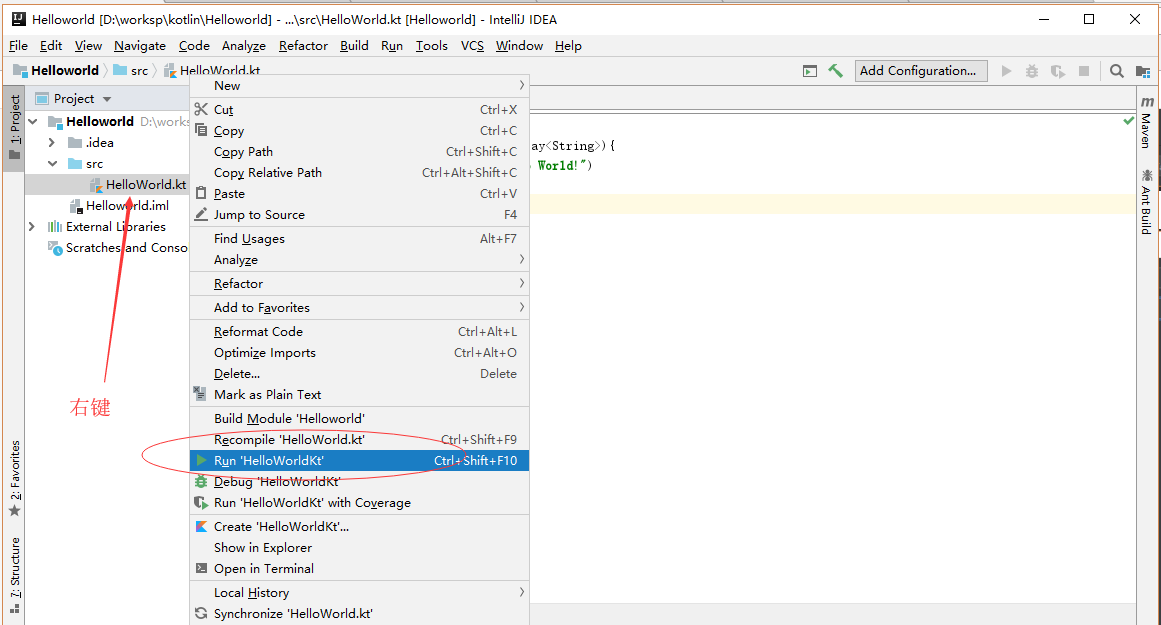Click the Stop square toolbar icon
The height and width of the screenshot is (625, 1161).
tap(1084, 71)
